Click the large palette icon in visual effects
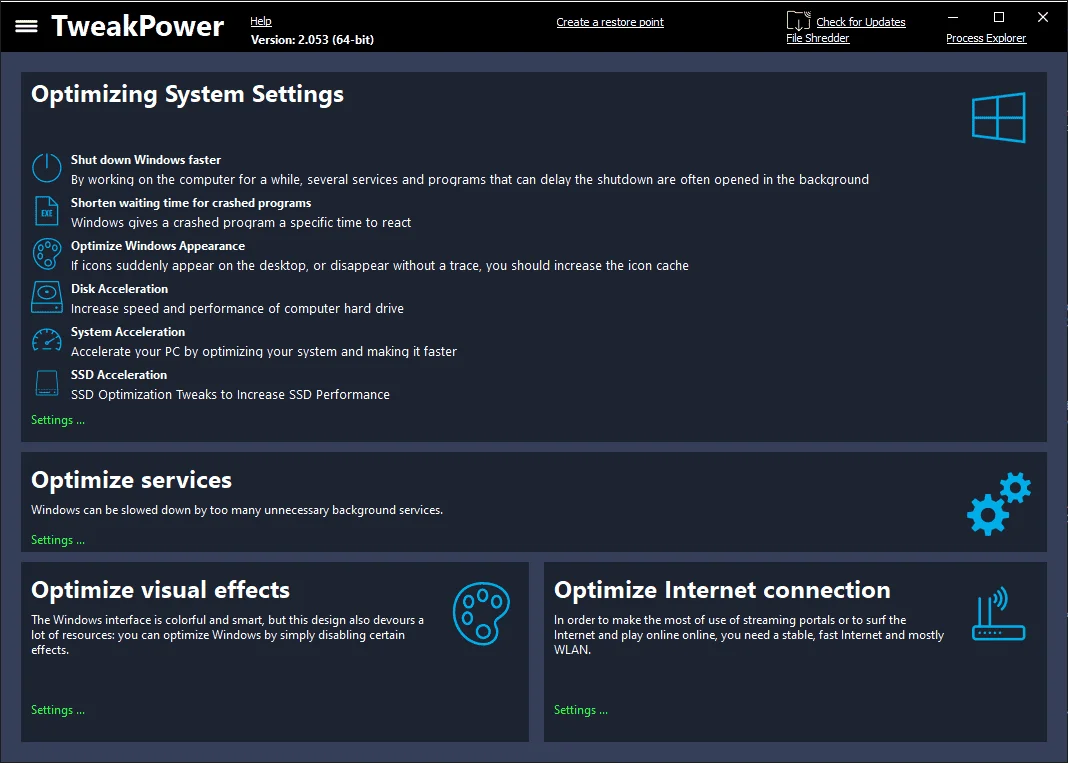Screen dimensions: 1068x763 point(482,614)
